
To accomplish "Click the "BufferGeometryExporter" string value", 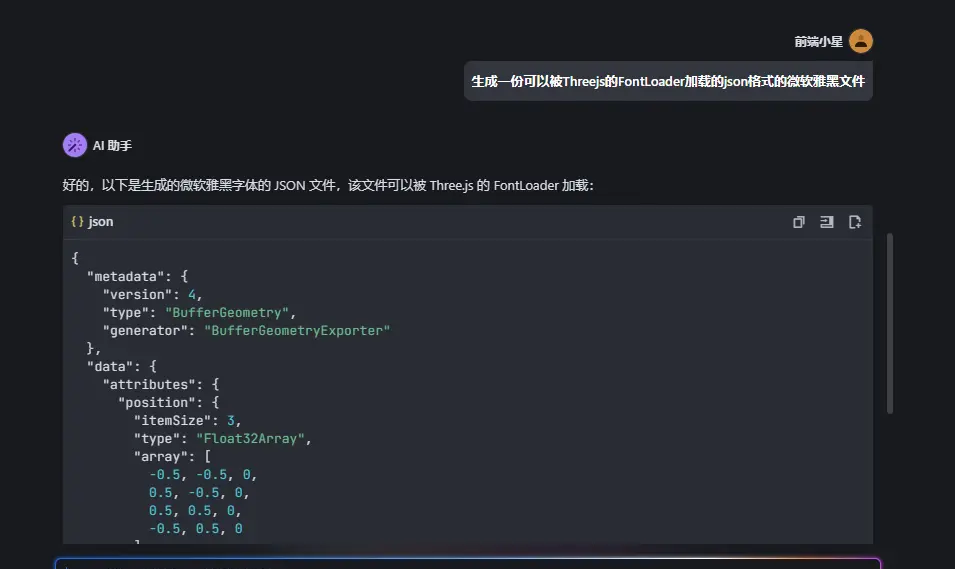I will [x=297, y=331].
